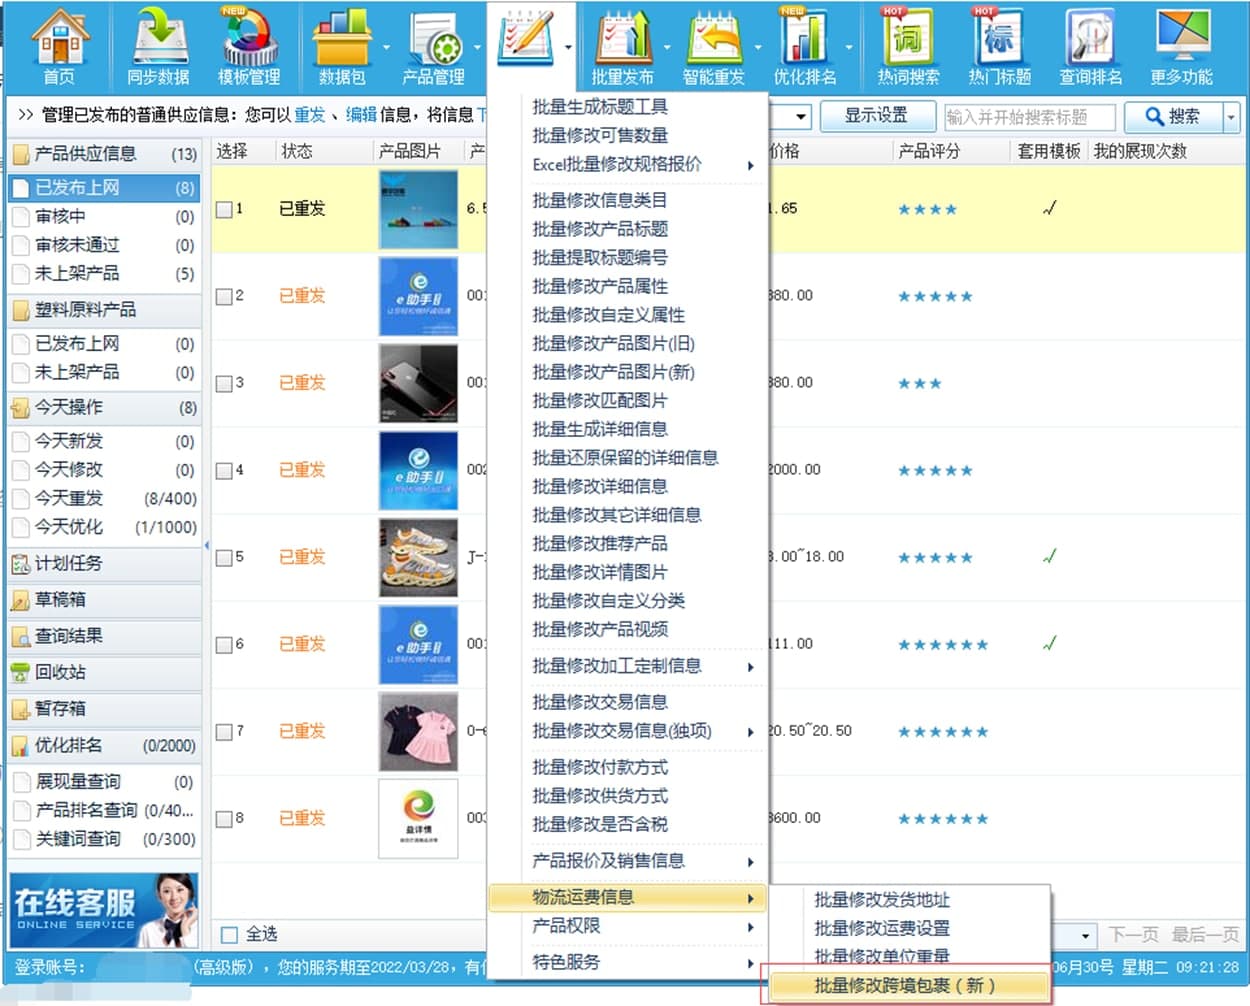The image size is (1250, 1006).
Task: Choose 批量修改跨境包裹（新） from submenu
Action: 904,985
